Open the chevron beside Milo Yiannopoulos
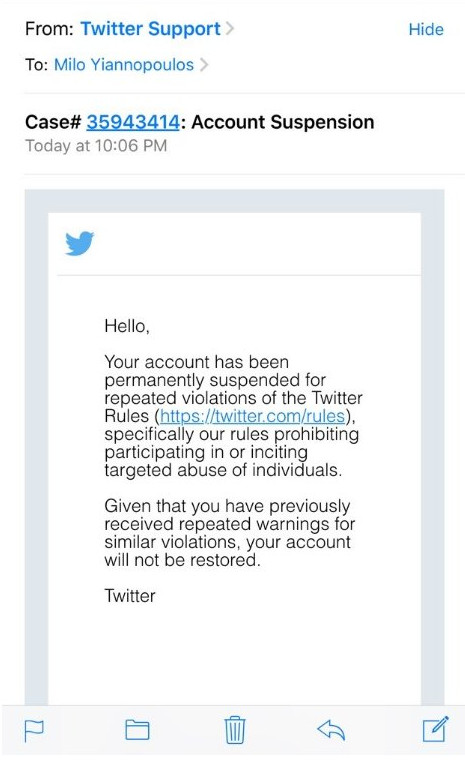 click(204, 65)
